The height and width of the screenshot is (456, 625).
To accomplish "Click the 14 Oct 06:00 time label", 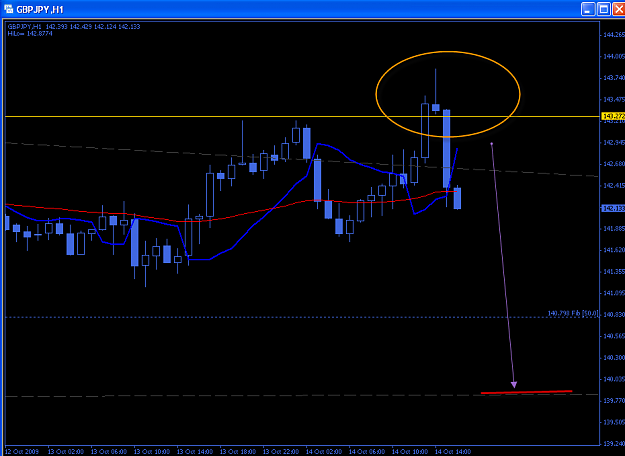I will tap(367, 452).
